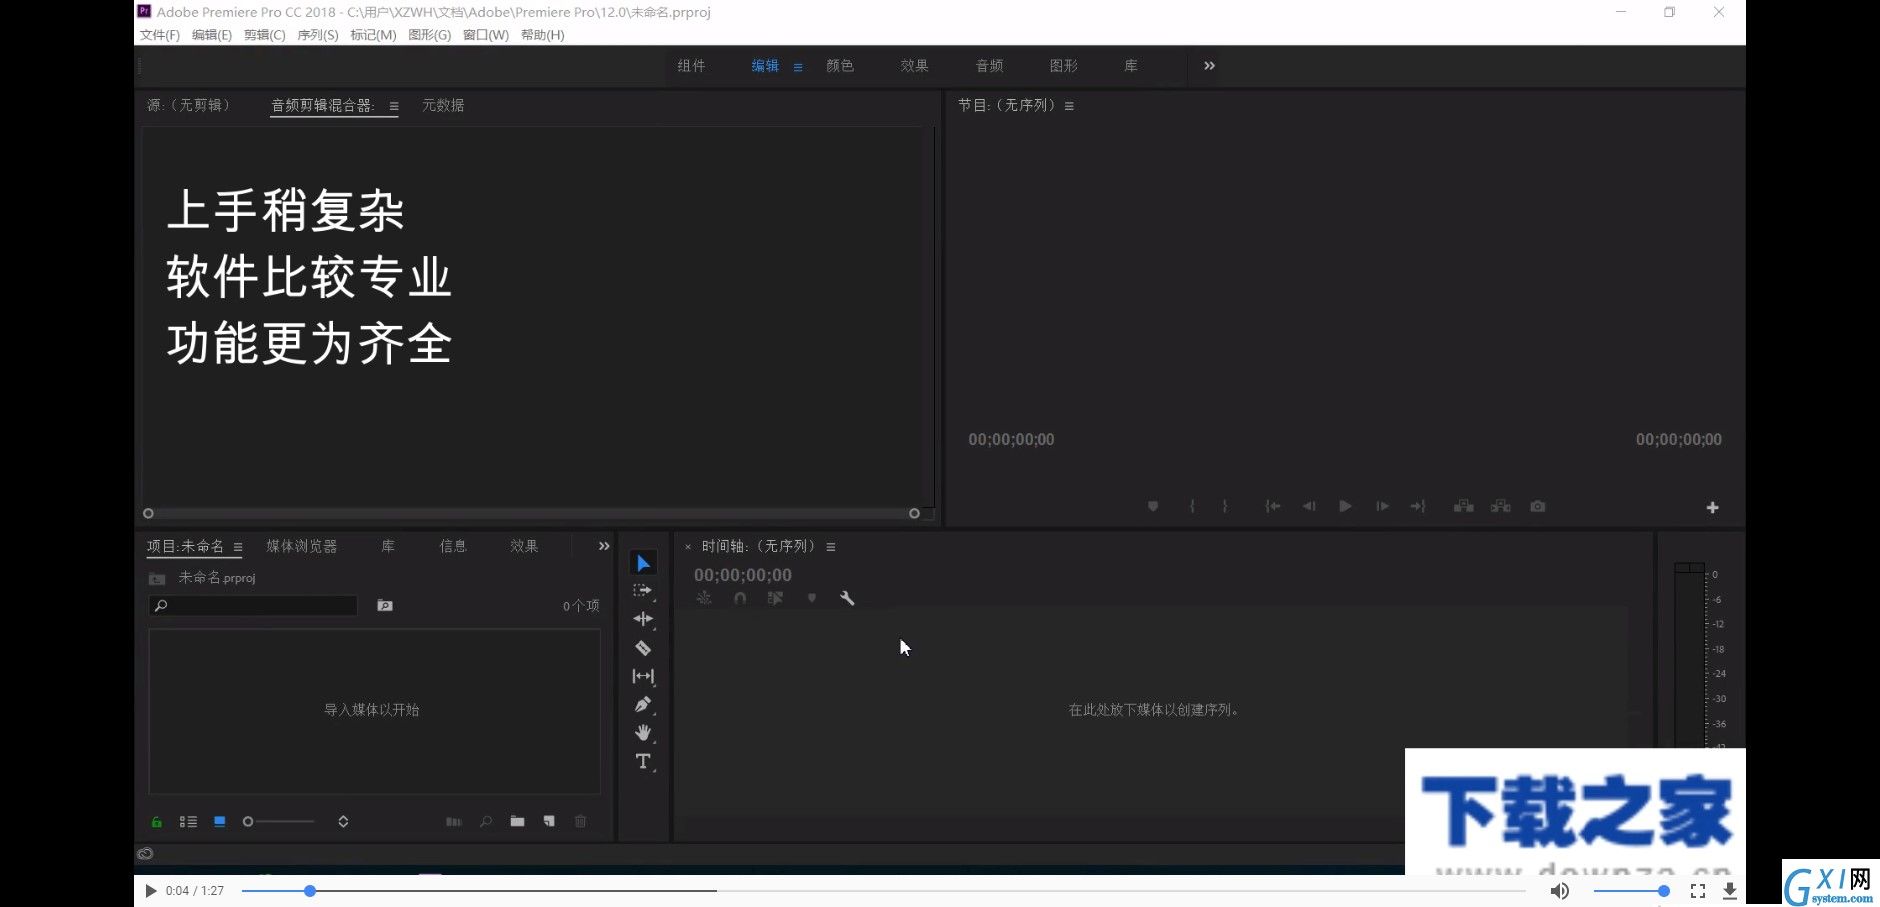Open 项目:未命名 panel menu
Image resolution: width=1880 pixels, height=907 pixels.
click(238, 547)
